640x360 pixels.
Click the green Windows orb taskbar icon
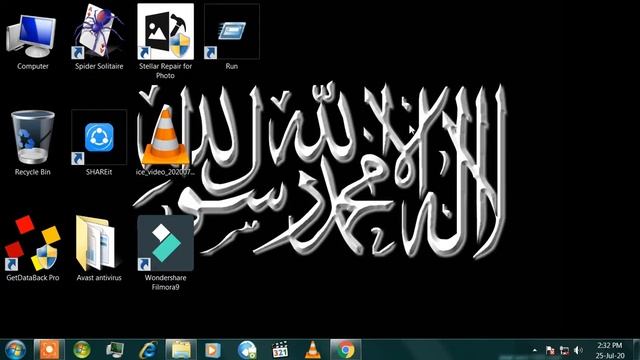pyautogui.click(x=82, y=350)
